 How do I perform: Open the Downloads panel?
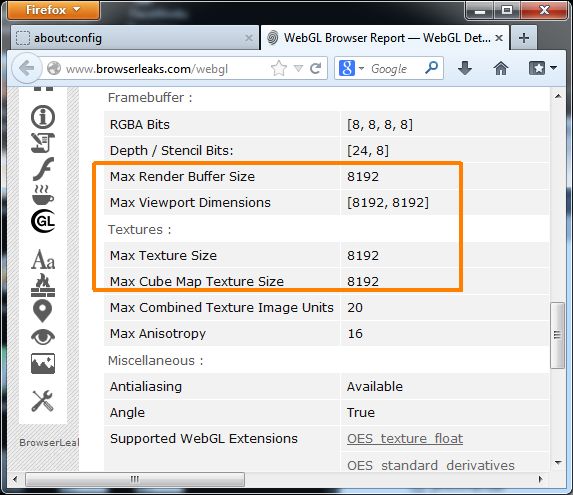pos(464,68)
